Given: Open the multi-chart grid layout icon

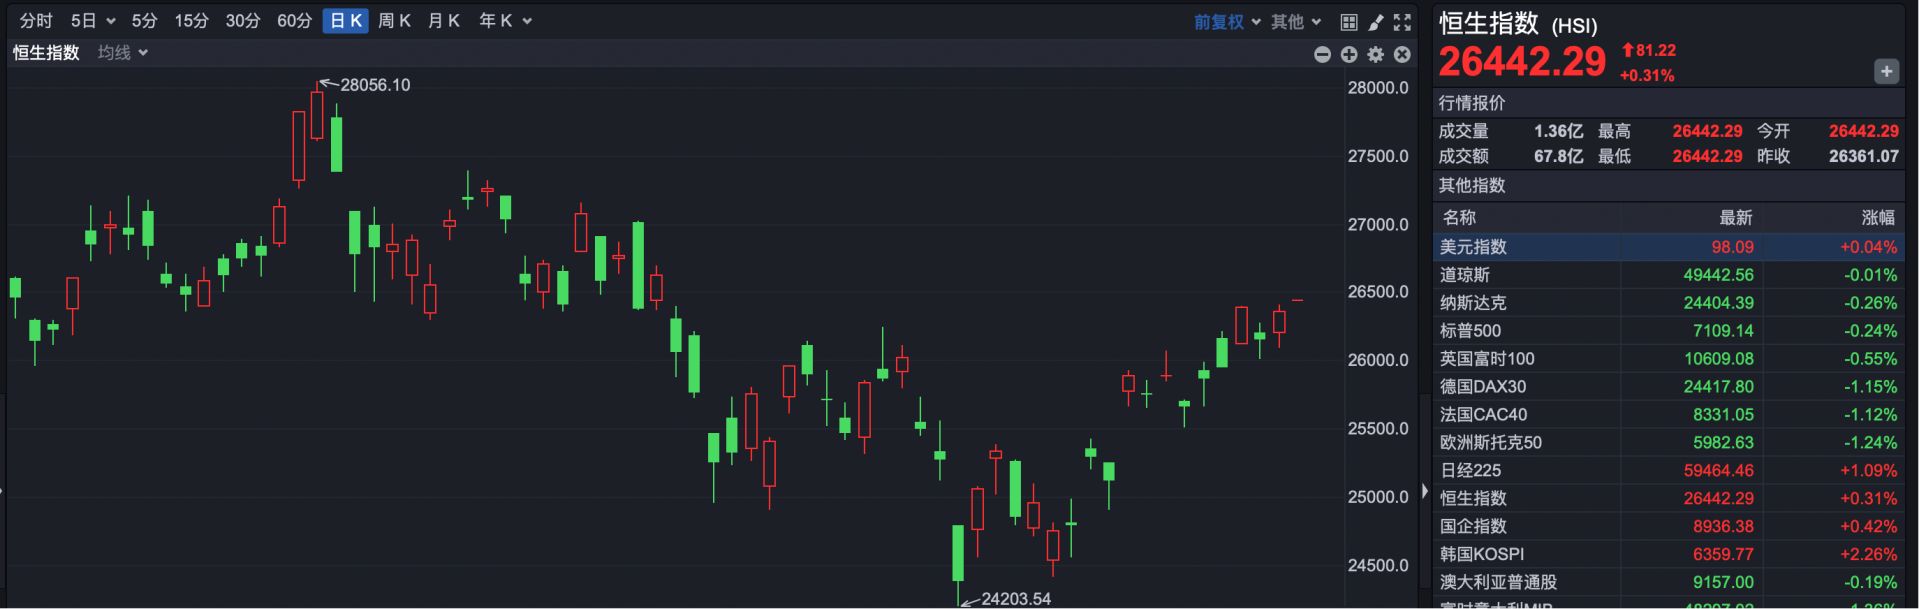Looking at the screenshot, I should point(1349,22).
